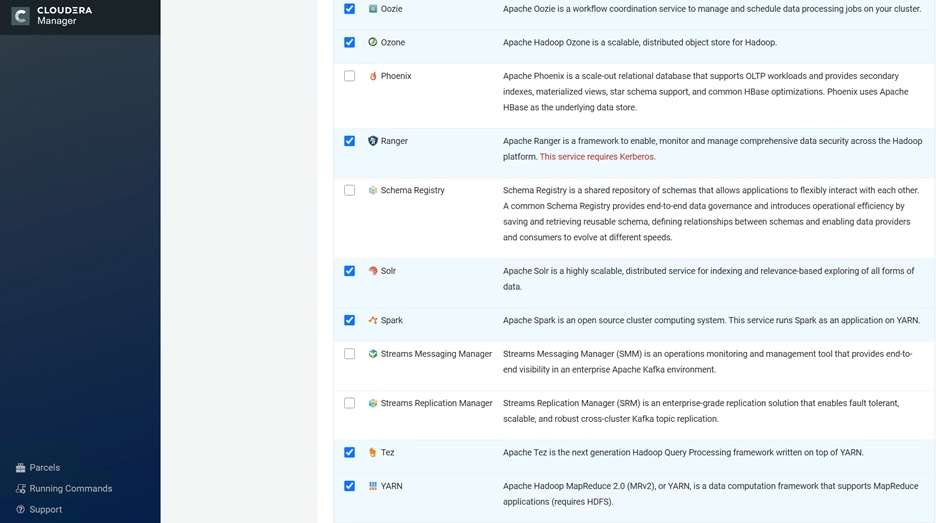Click the Apache Oozie description text
The image size is (936, 523).
coord(712,9)
